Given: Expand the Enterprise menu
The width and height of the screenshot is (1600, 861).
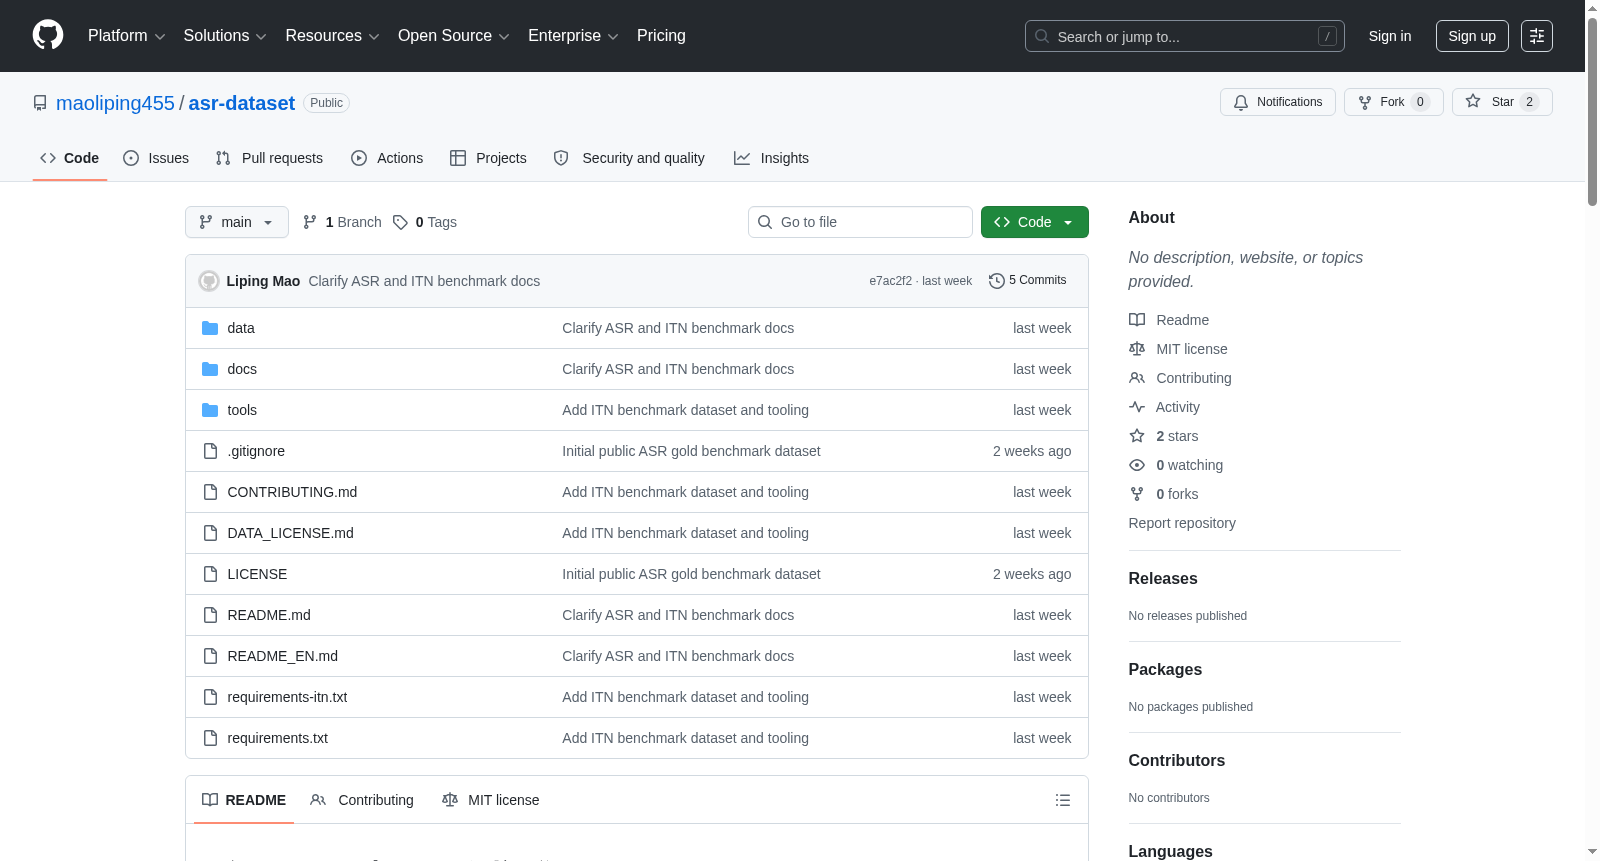Looking at the screenshot, I should (x=573, y=36).
